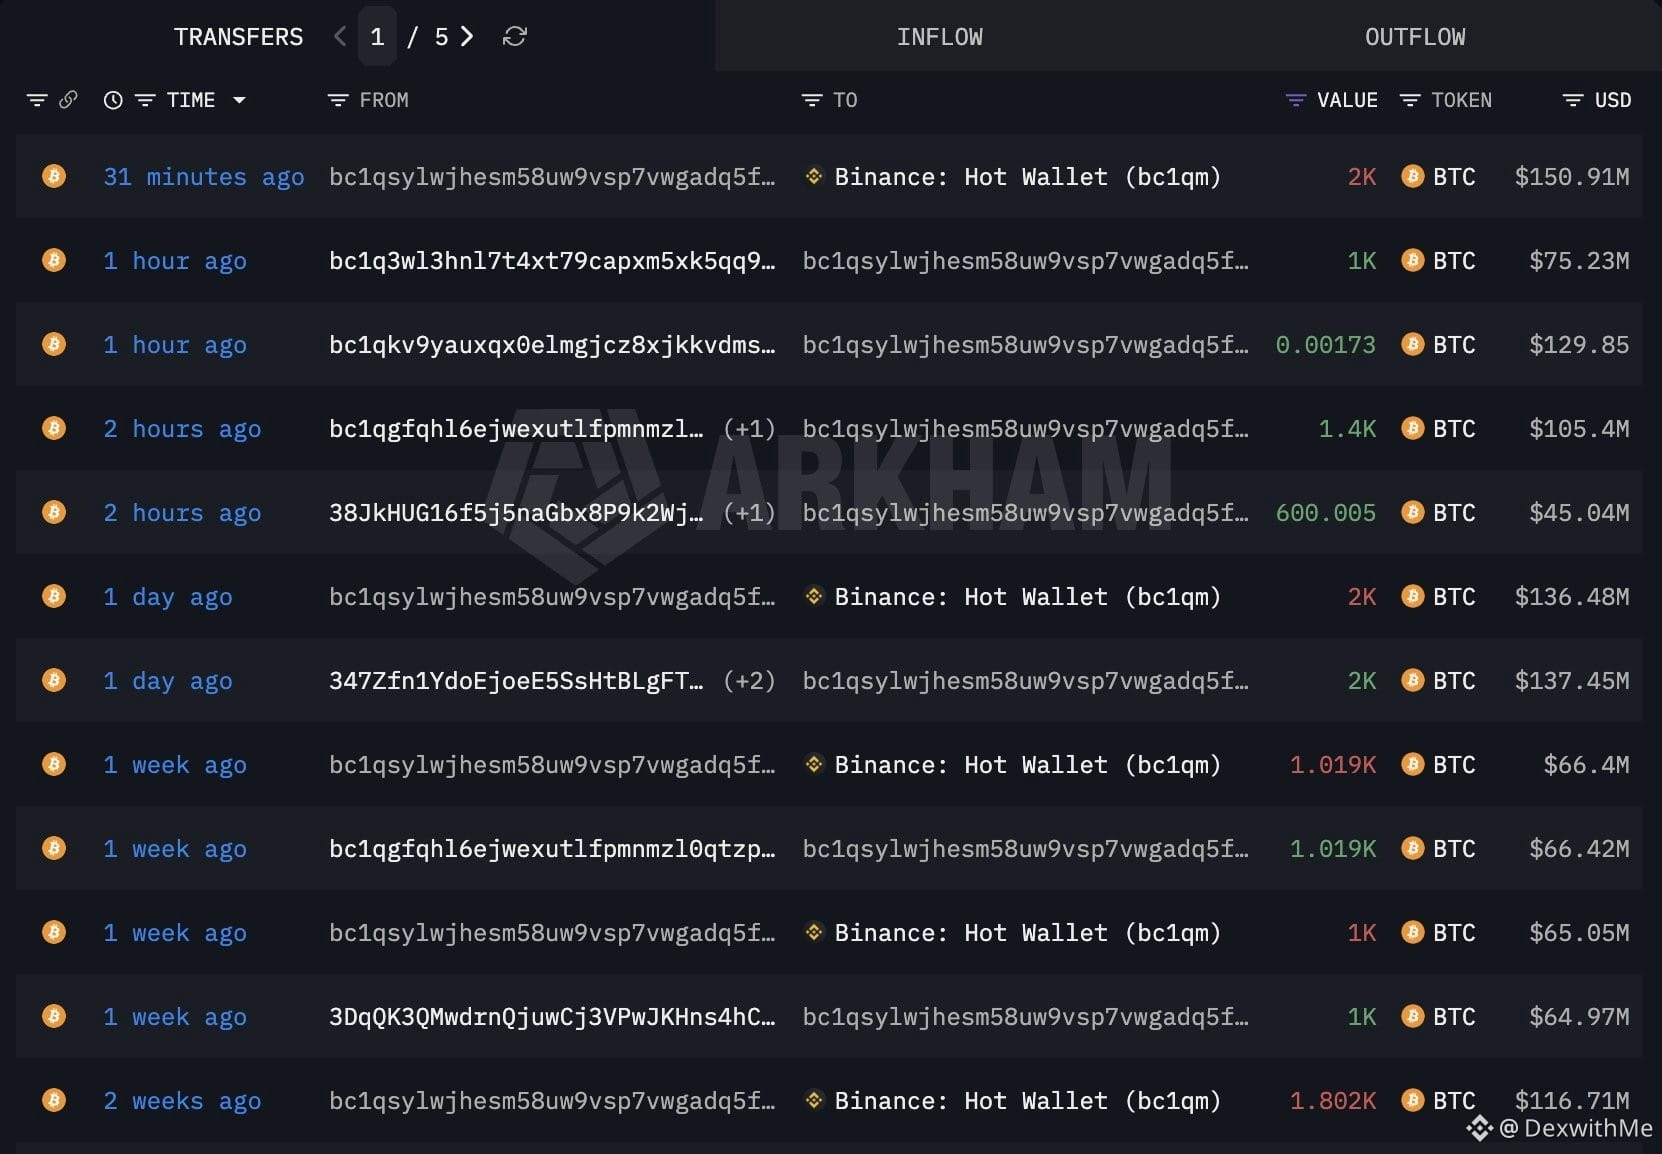Expand the (+1) senders in $45.04M row
The height and width of the screenshot is (1154, 1662).
(749, 513)
